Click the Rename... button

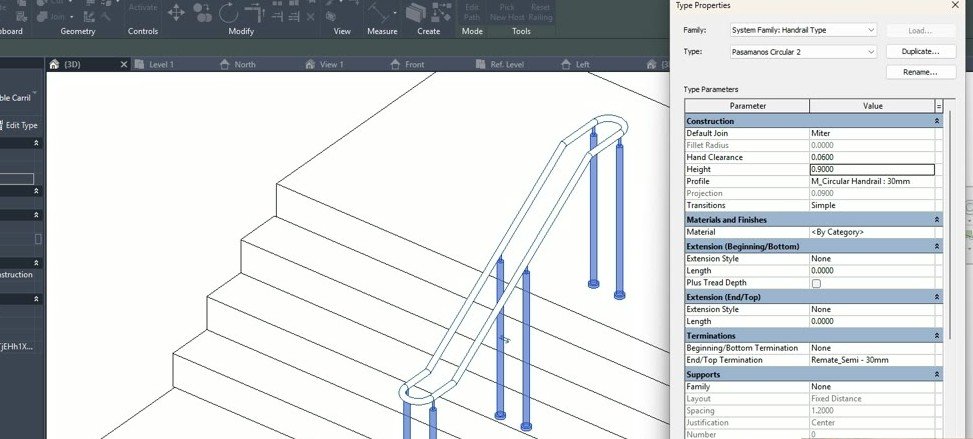point(921,72)
